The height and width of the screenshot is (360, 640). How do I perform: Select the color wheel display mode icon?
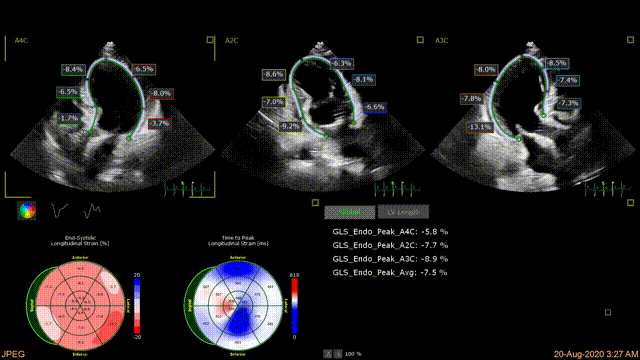point(27,211)
